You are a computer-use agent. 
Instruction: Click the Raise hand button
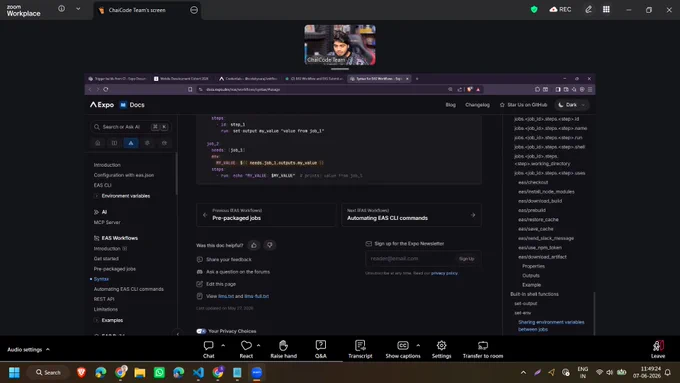[x=284, y=349]
